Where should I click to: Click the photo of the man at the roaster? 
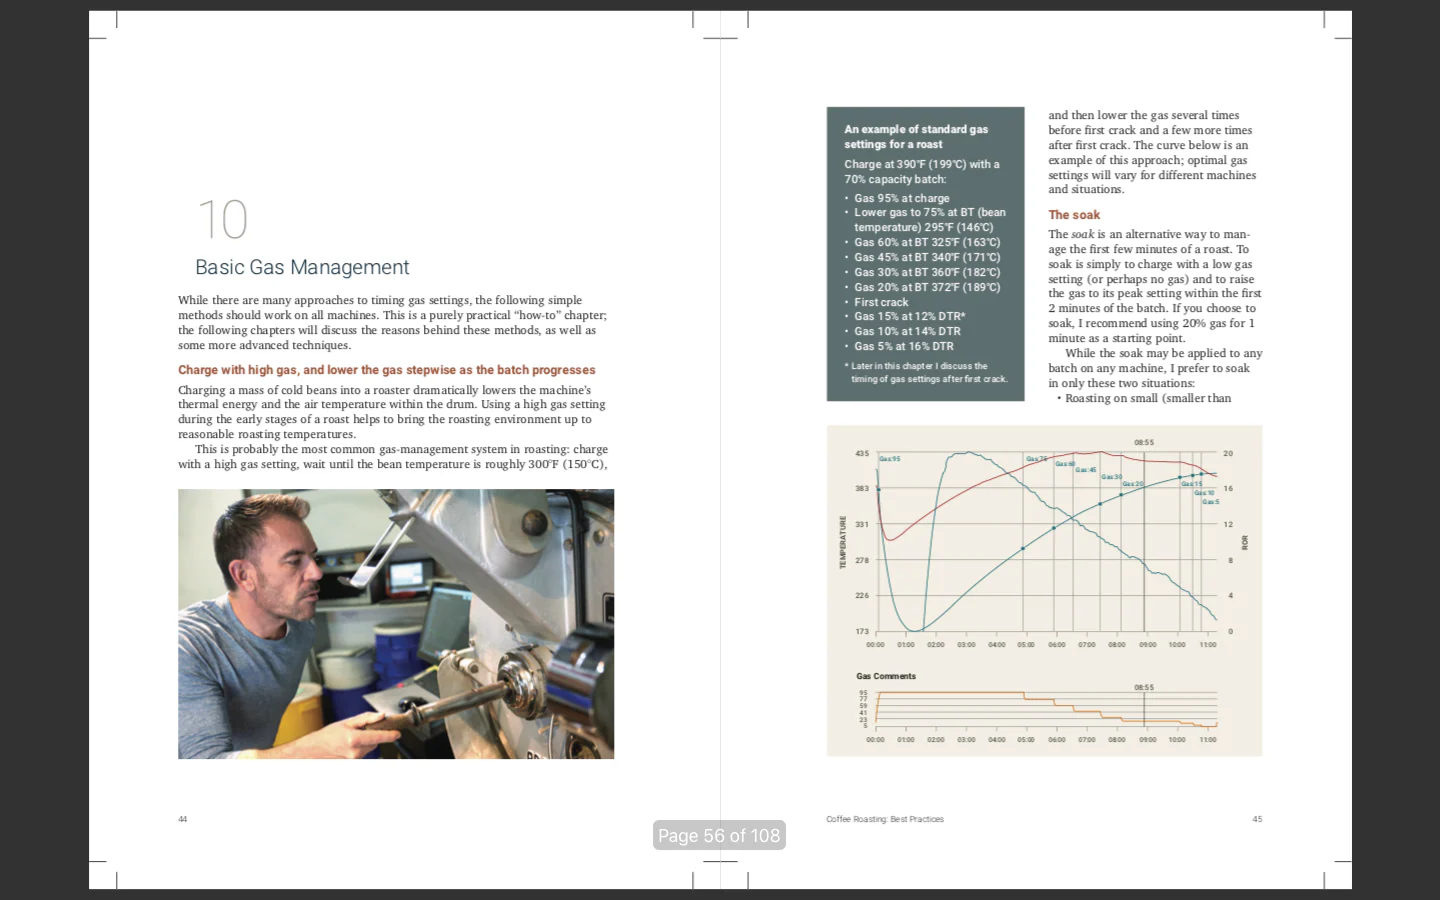point(396,623)
